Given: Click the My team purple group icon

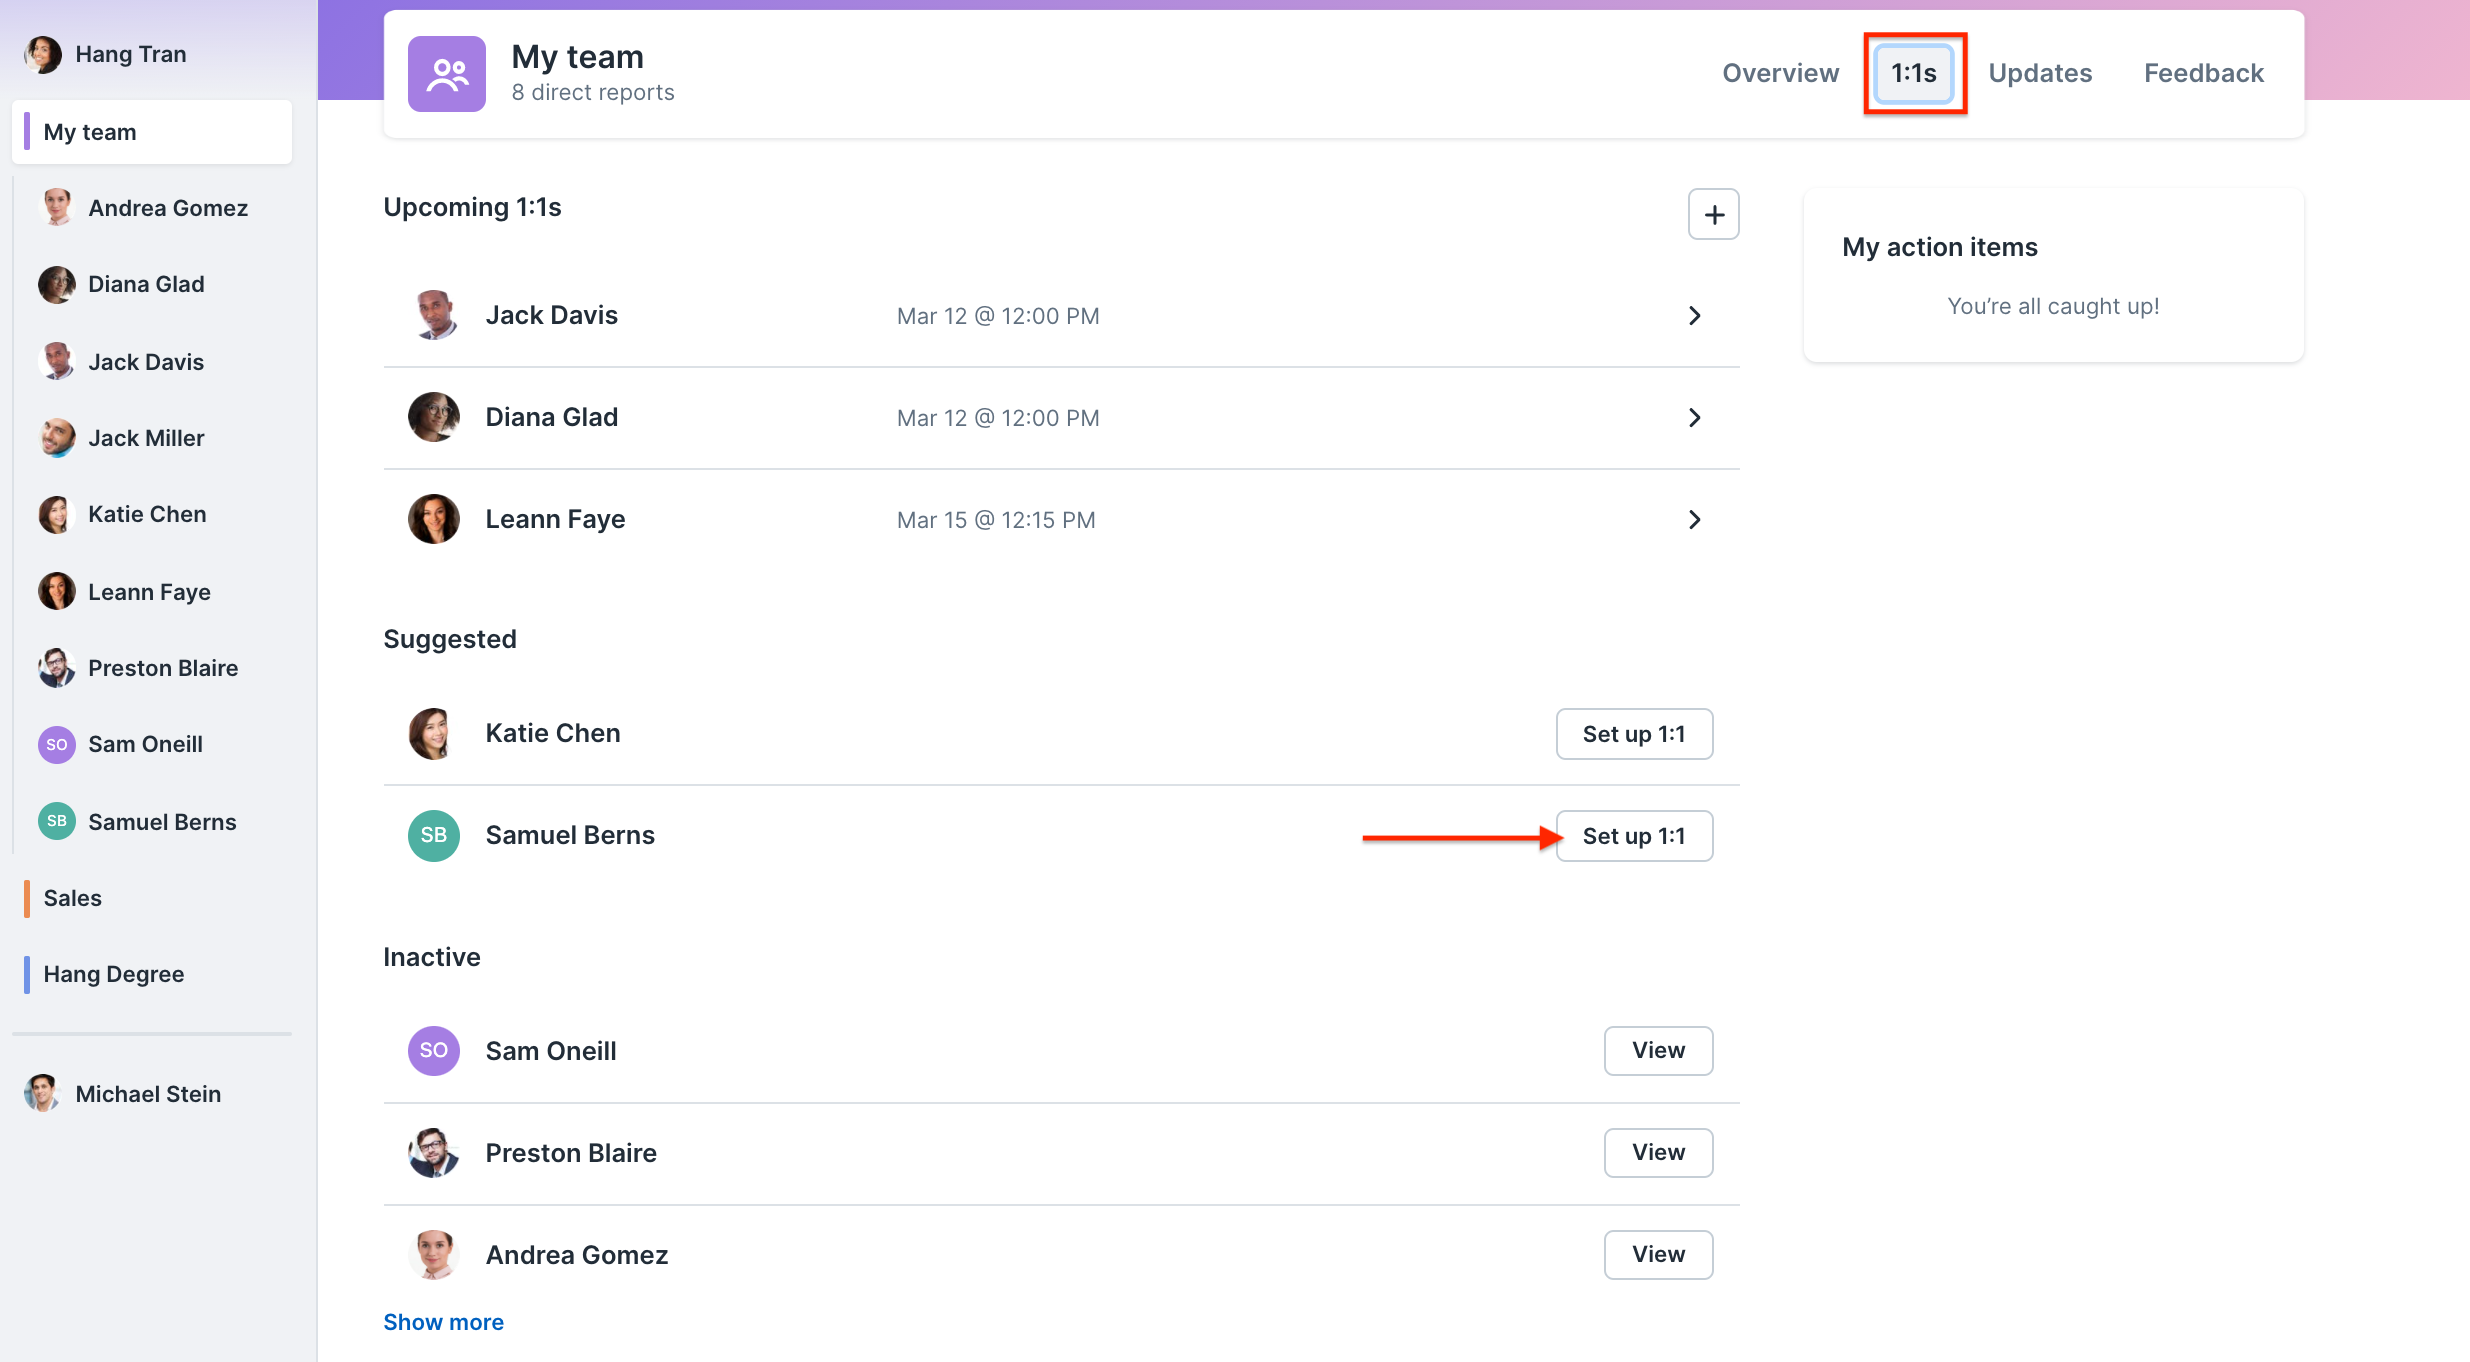Looking at the screenshot, I should (x=446, y=74).
